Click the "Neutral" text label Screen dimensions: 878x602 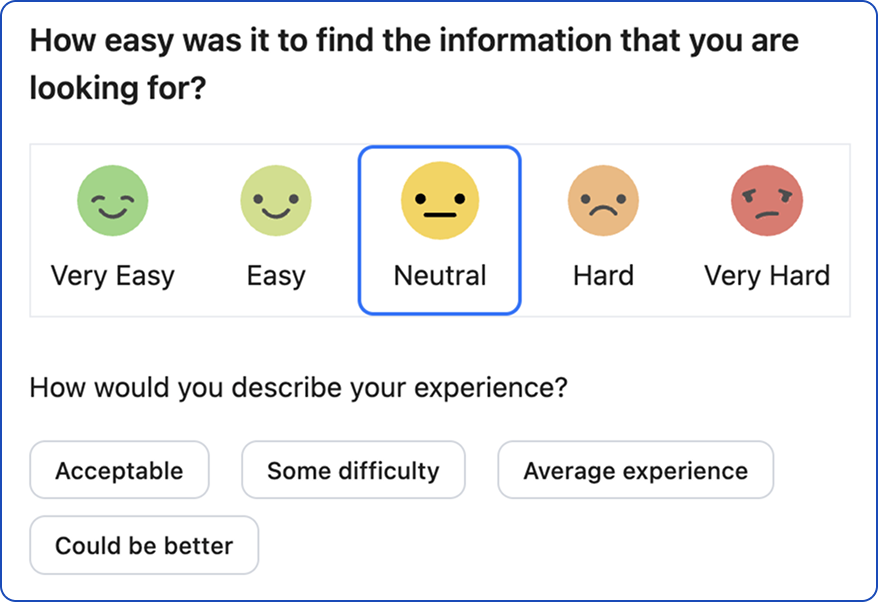440,275
